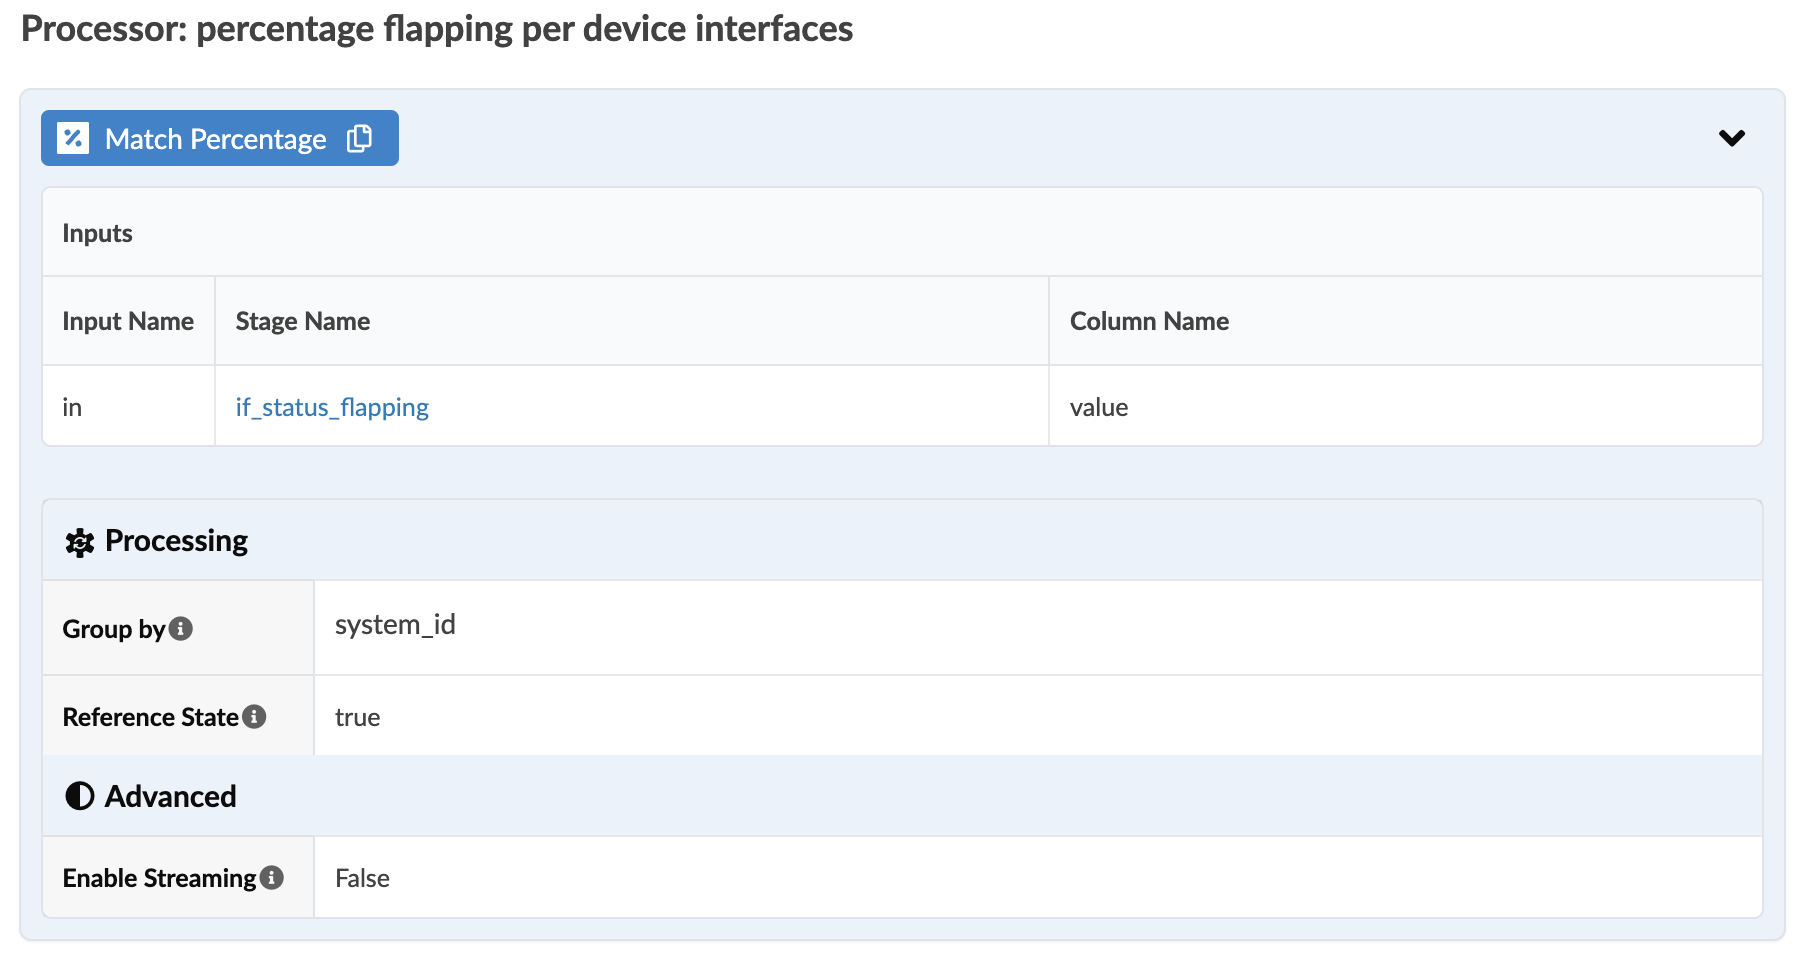Open the if_status_flapping stage link
Screen dimensions: 1804x954
pyautogui.click(x=332, y=407)
